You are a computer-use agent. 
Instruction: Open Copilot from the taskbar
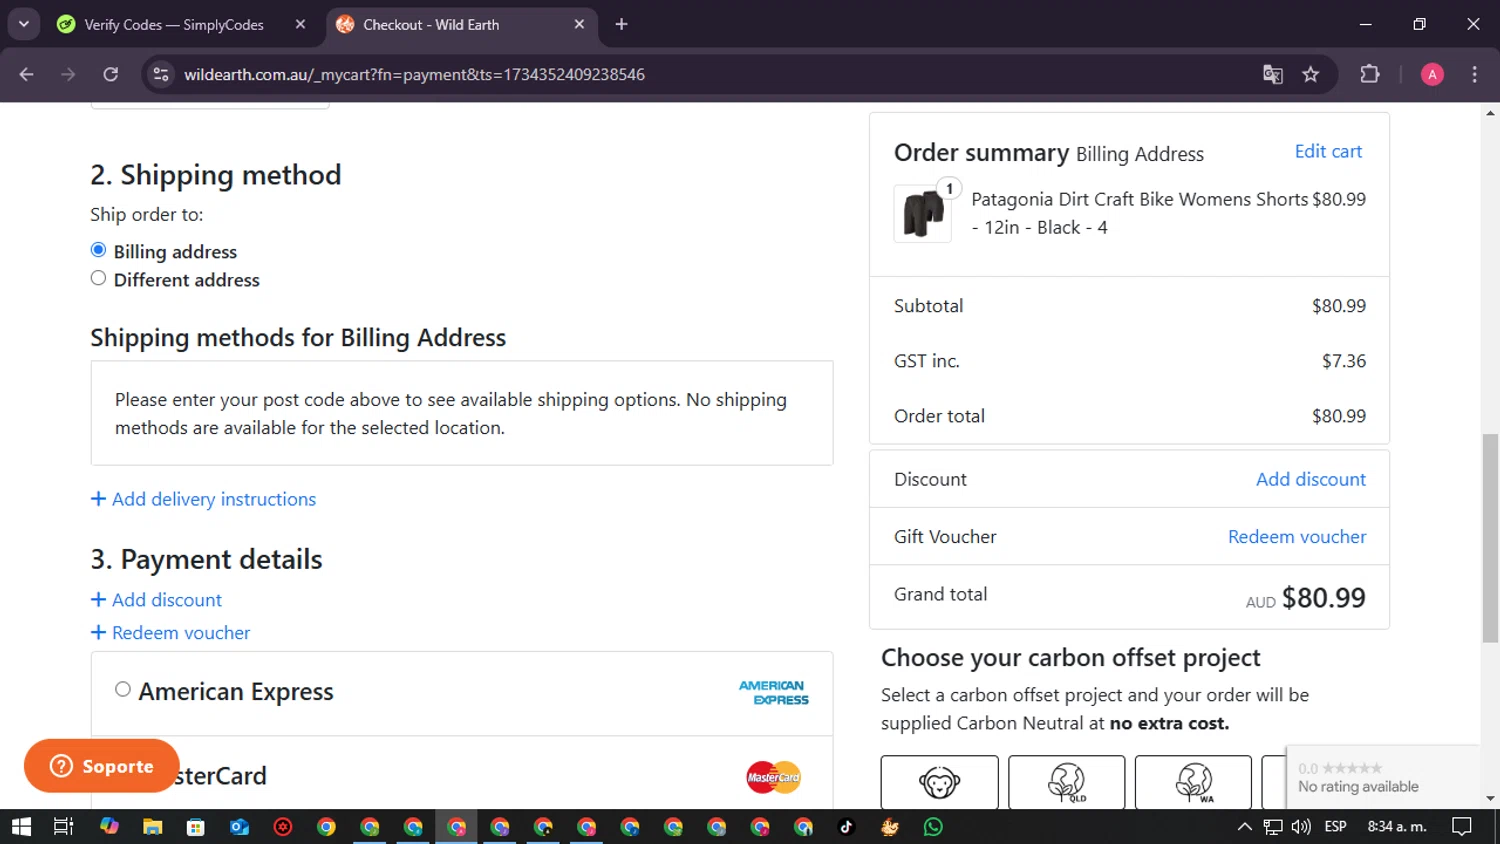coord(109,827)
